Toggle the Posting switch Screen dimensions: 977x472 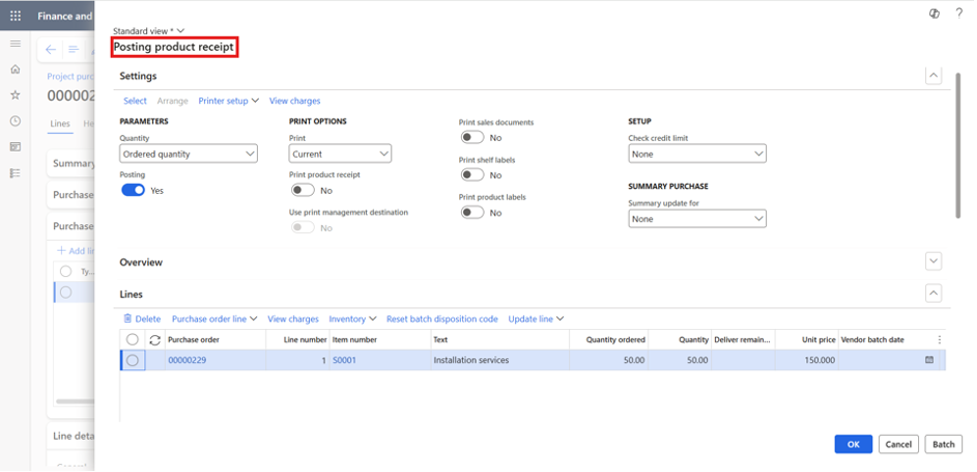[133, 191]
